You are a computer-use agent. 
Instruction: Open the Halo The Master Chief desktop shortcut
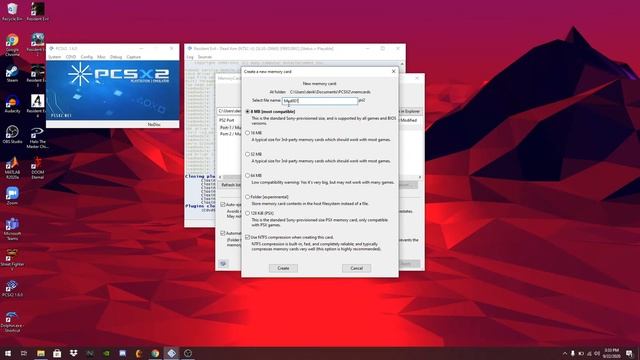coord(37,138)
